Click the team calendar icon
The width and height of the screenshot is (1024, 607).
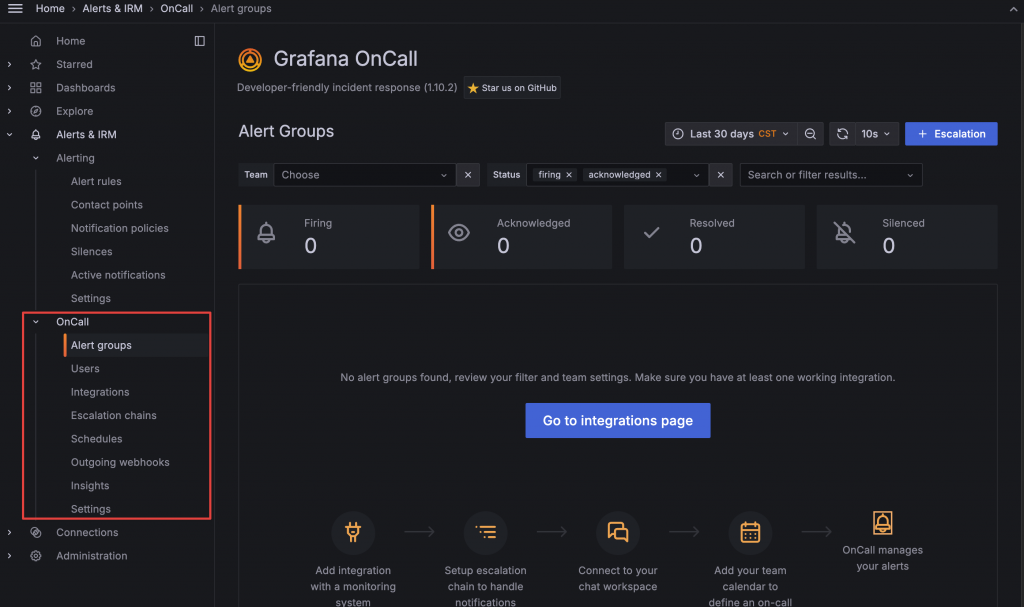pyautogui.click(x=750, y=533)
